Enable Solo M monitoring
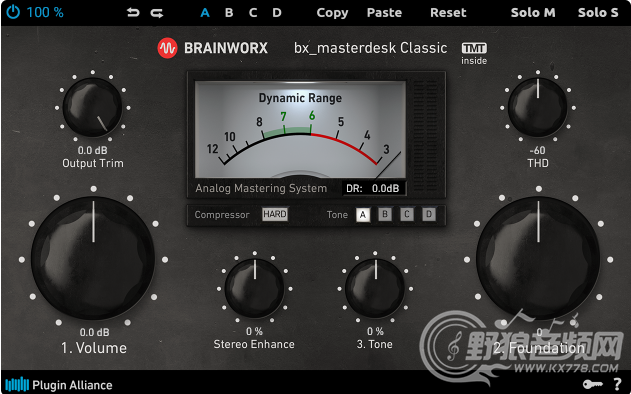This screenshot has height=394, width=631. 533,13
